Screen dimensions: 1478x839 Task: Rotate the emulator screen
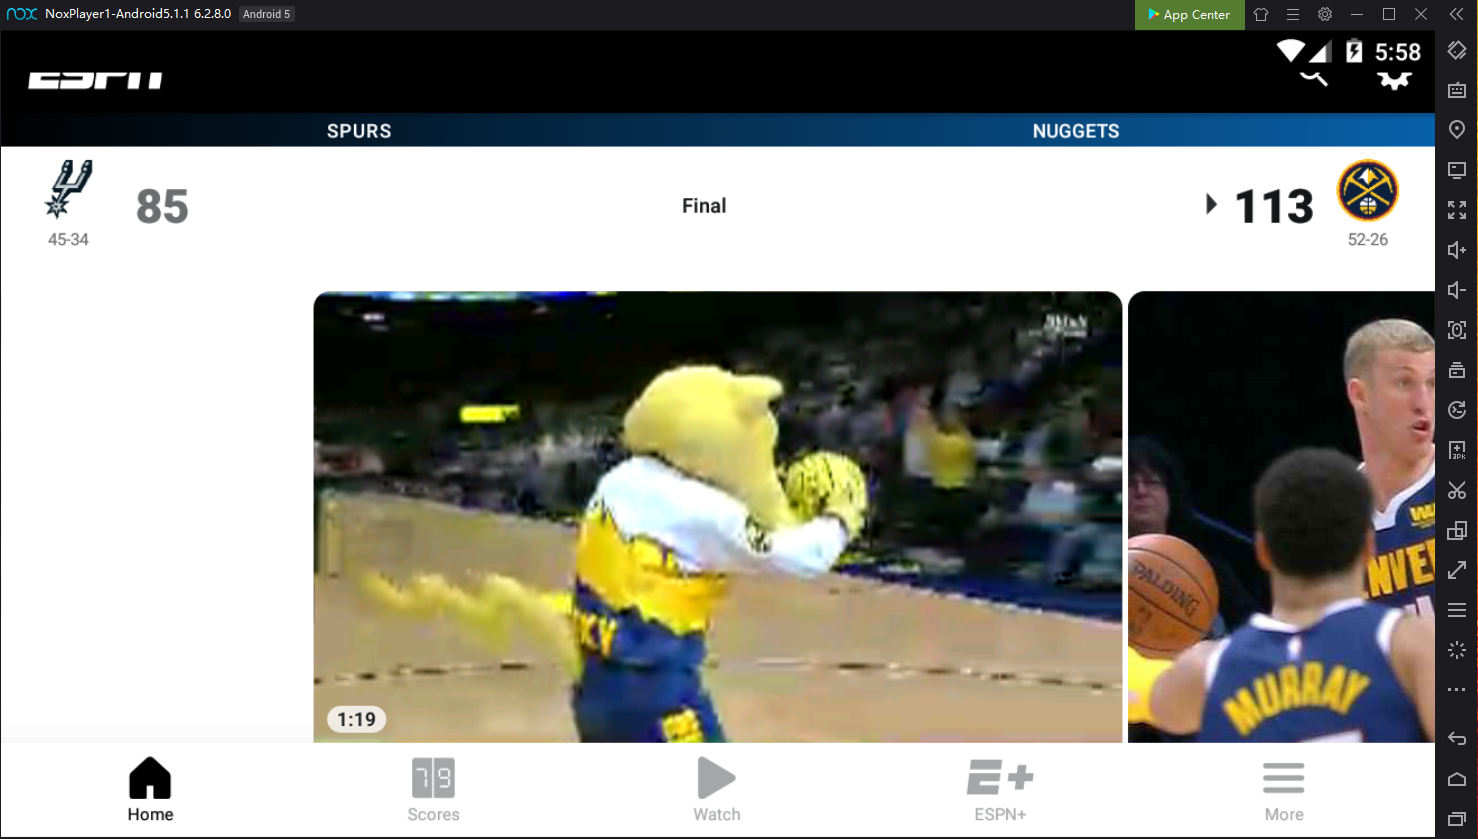pos(1457,50)
